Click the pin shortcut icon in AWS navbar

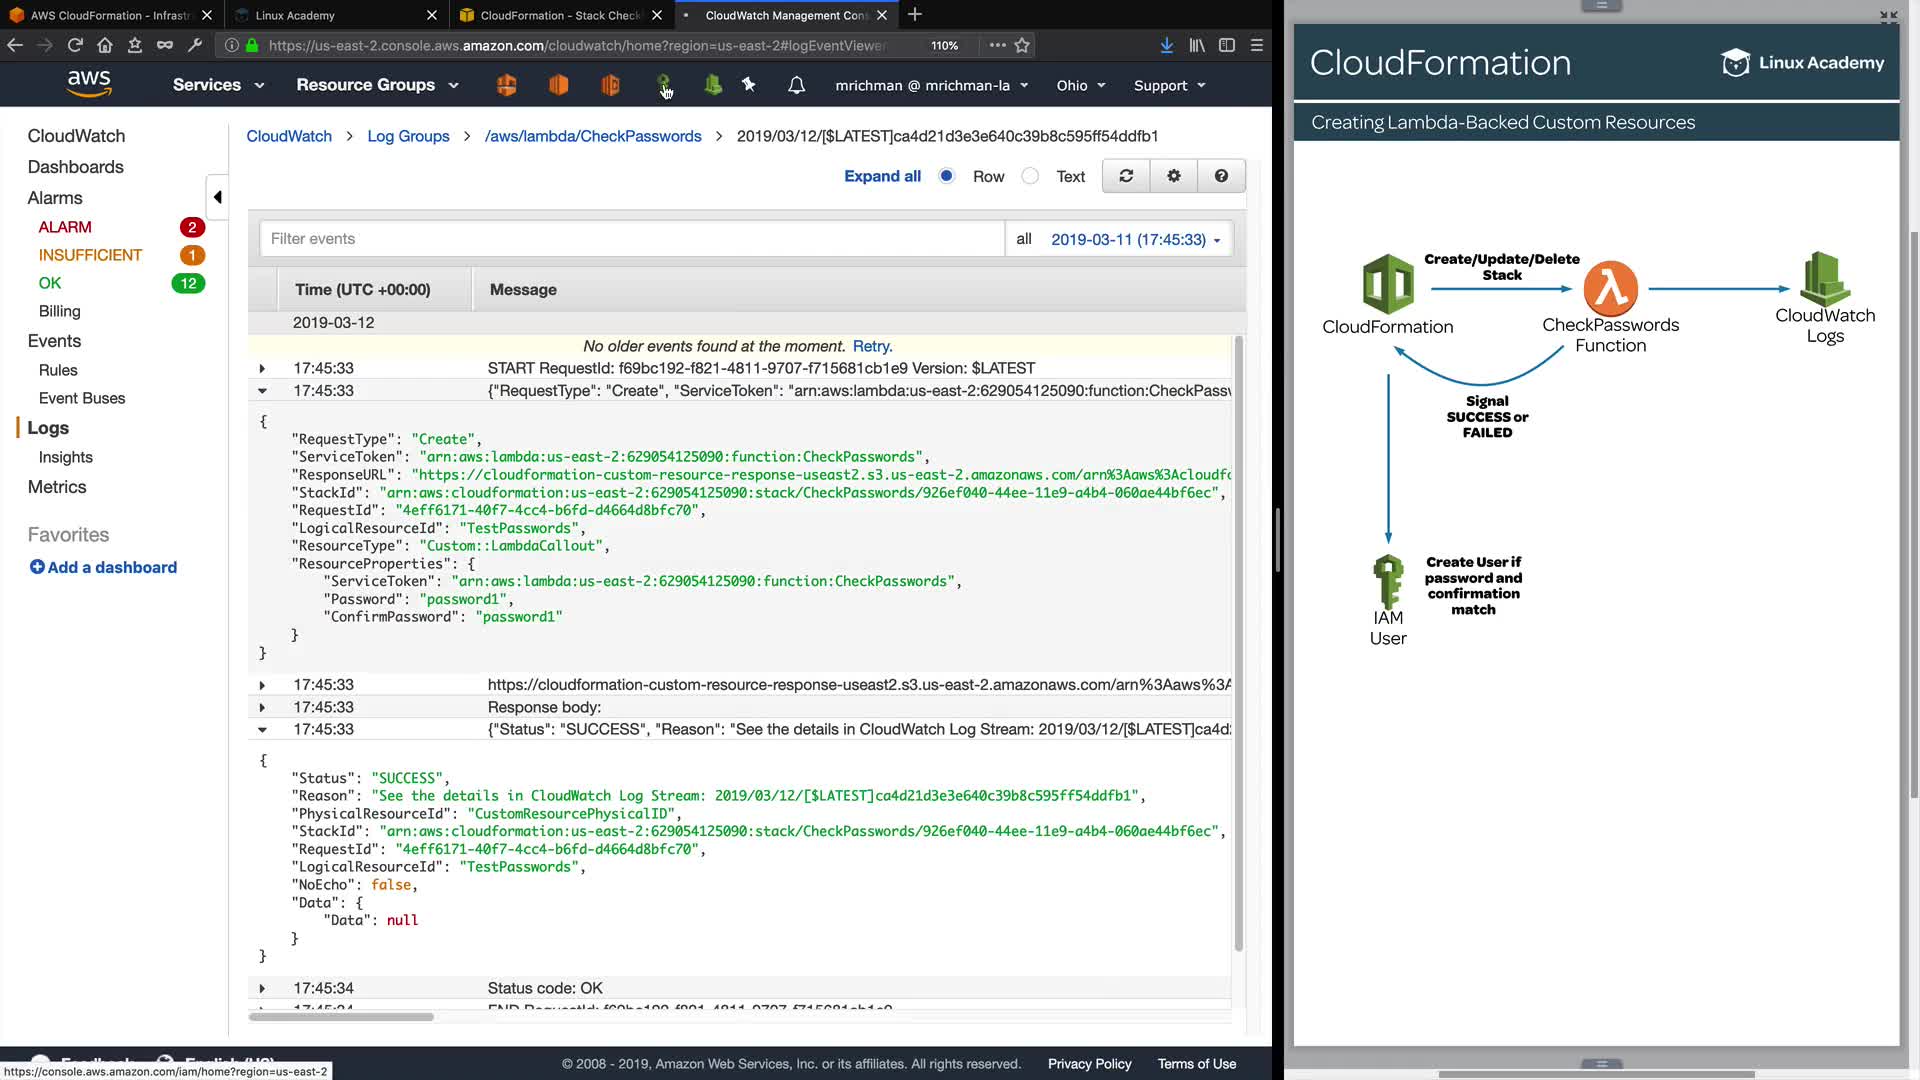coord(749,85)
